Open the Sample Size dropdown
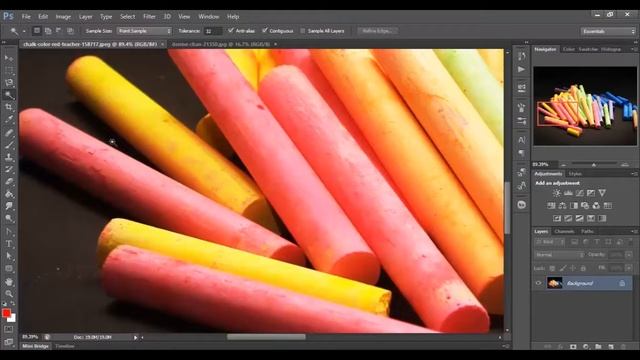640x360 pixels. (x=144, y=31)
